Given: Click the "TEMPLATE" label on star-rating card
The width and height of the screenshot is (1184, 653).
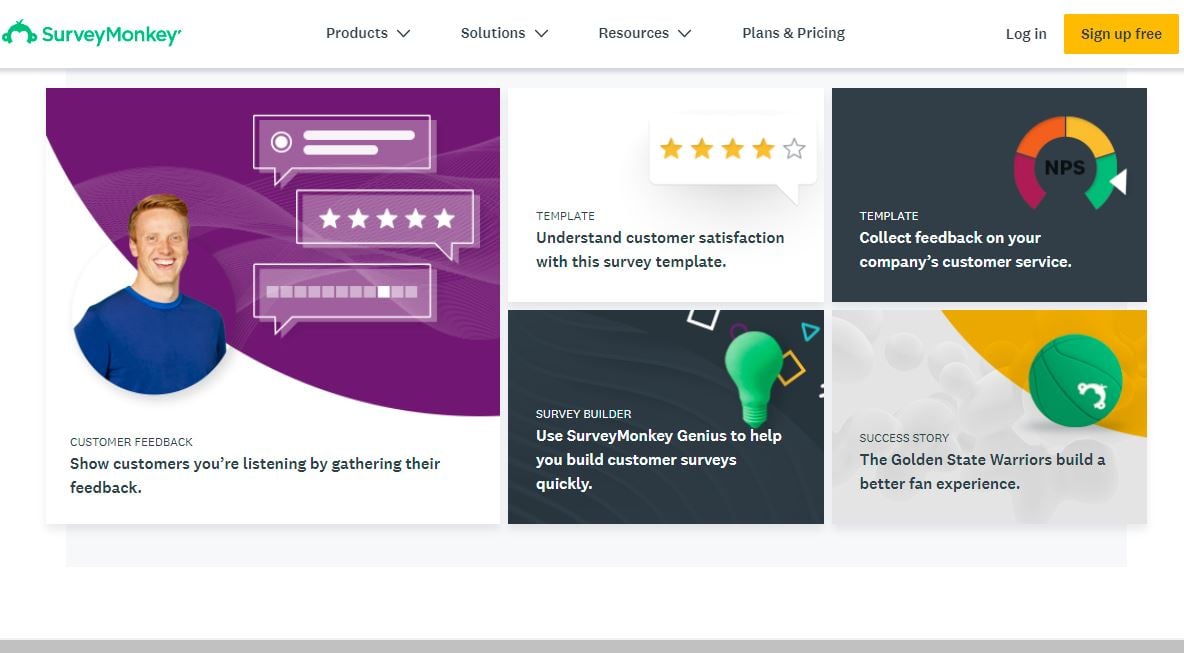Looking at the screenshot, I should (x=566, y=216).
